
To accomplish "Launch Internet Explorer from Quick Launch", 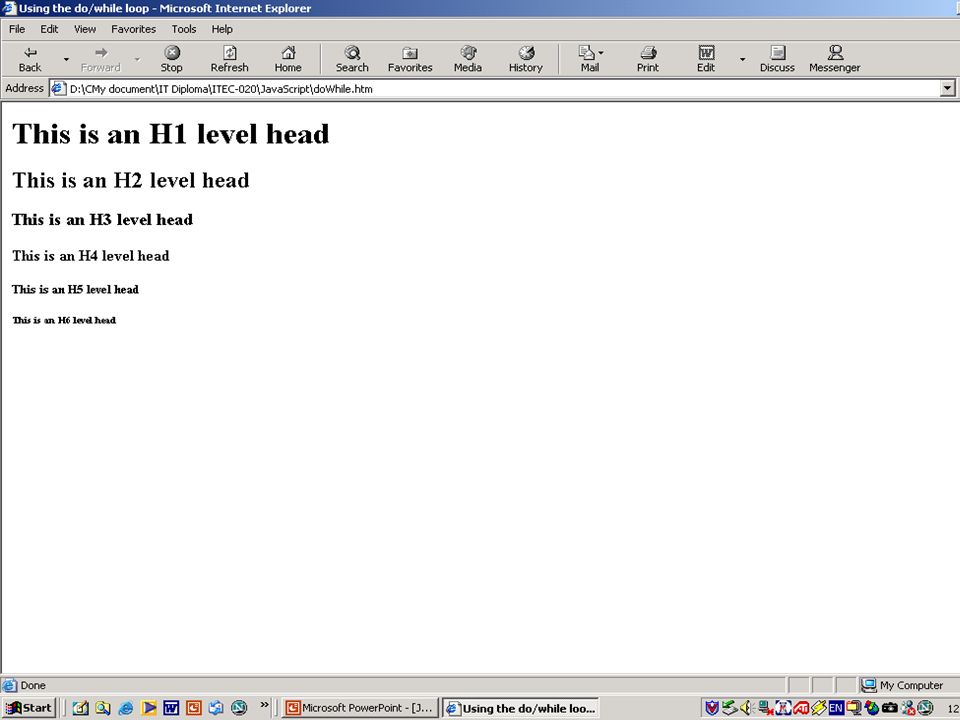I will pos(126,708).
